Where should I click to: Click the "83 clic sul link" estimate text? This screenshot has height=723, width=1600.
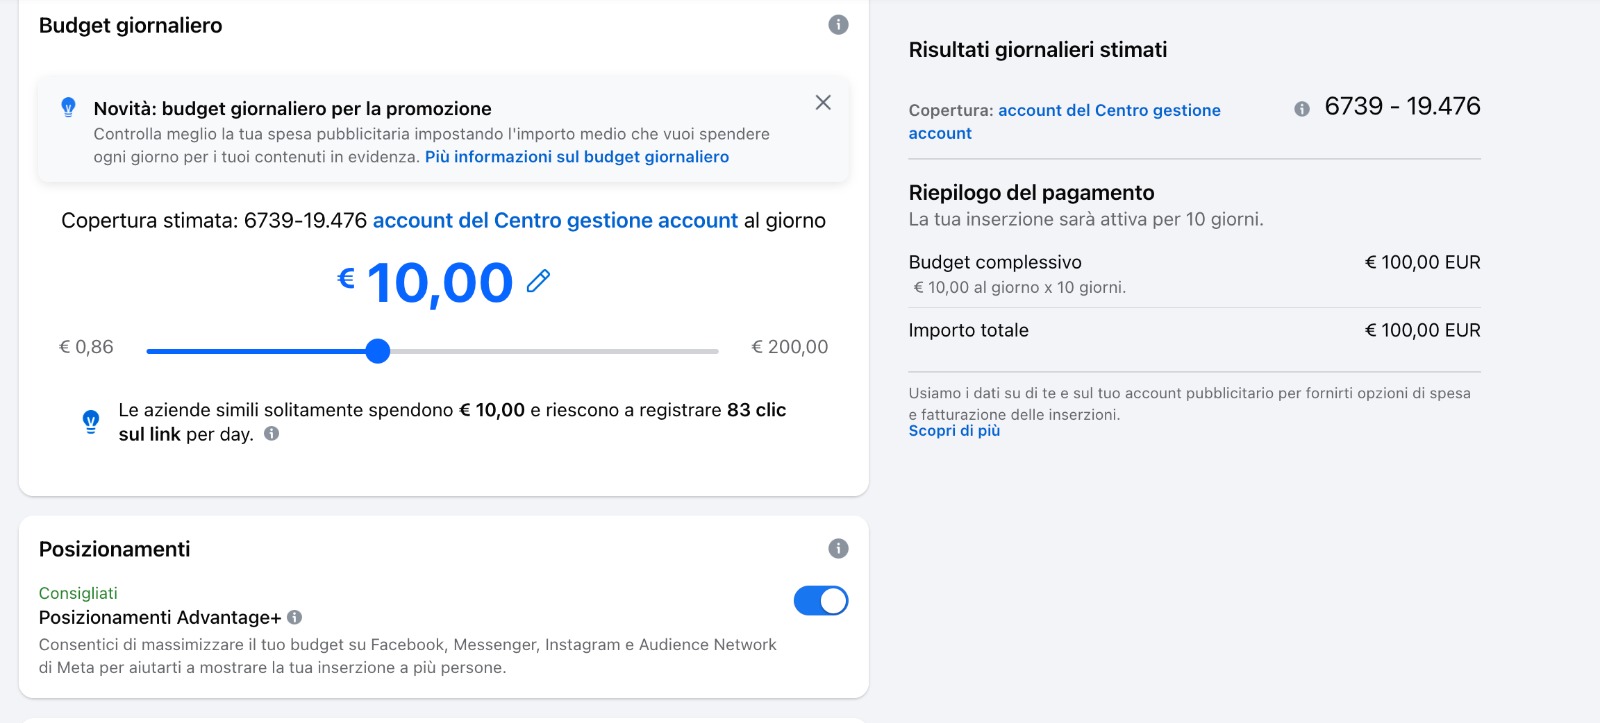(755, 410)
